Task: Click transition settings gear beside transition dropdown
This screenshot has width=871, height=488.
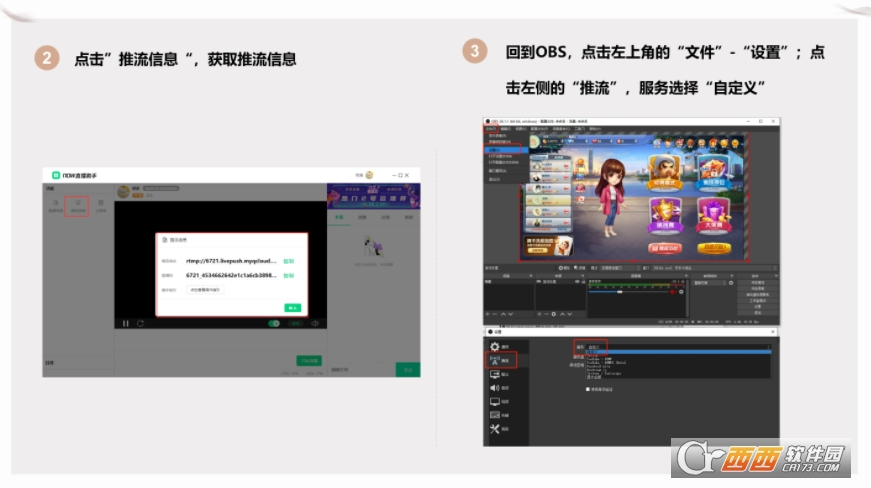Action: click(x=731, y=283)
